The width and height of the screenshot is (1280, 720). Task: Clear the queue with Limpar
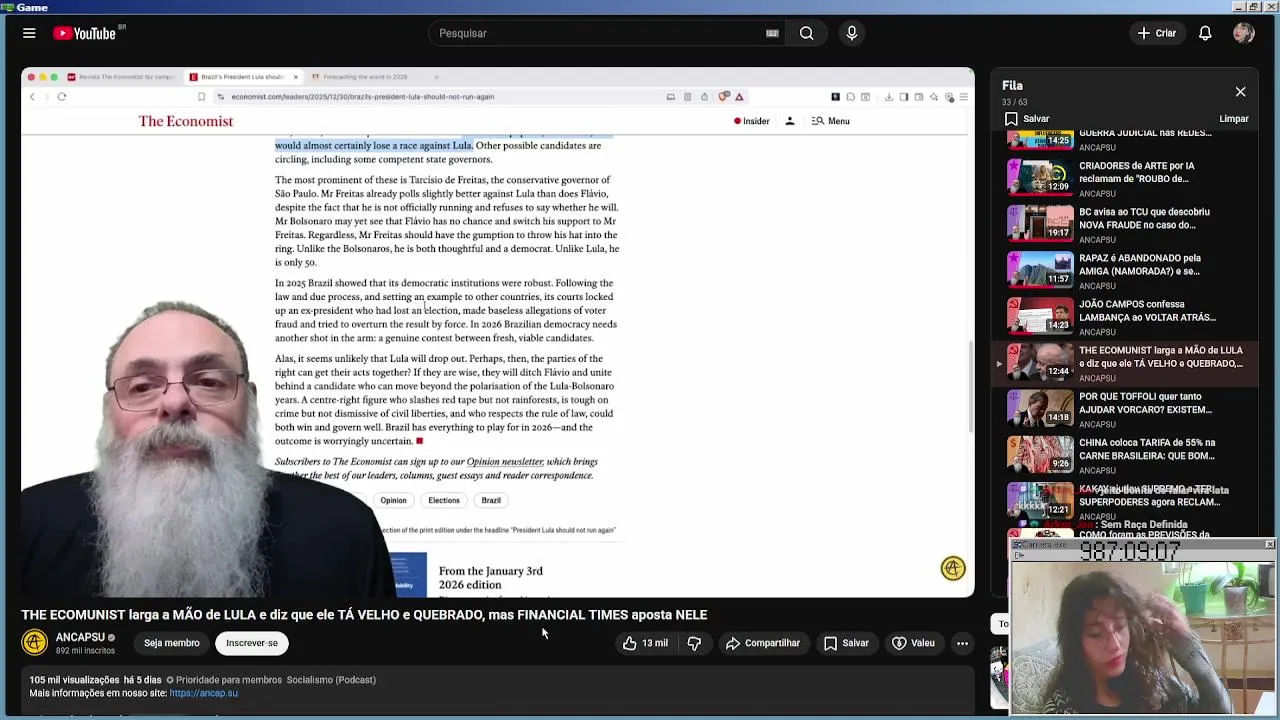pyautogui.click(x=1234, y=118)
